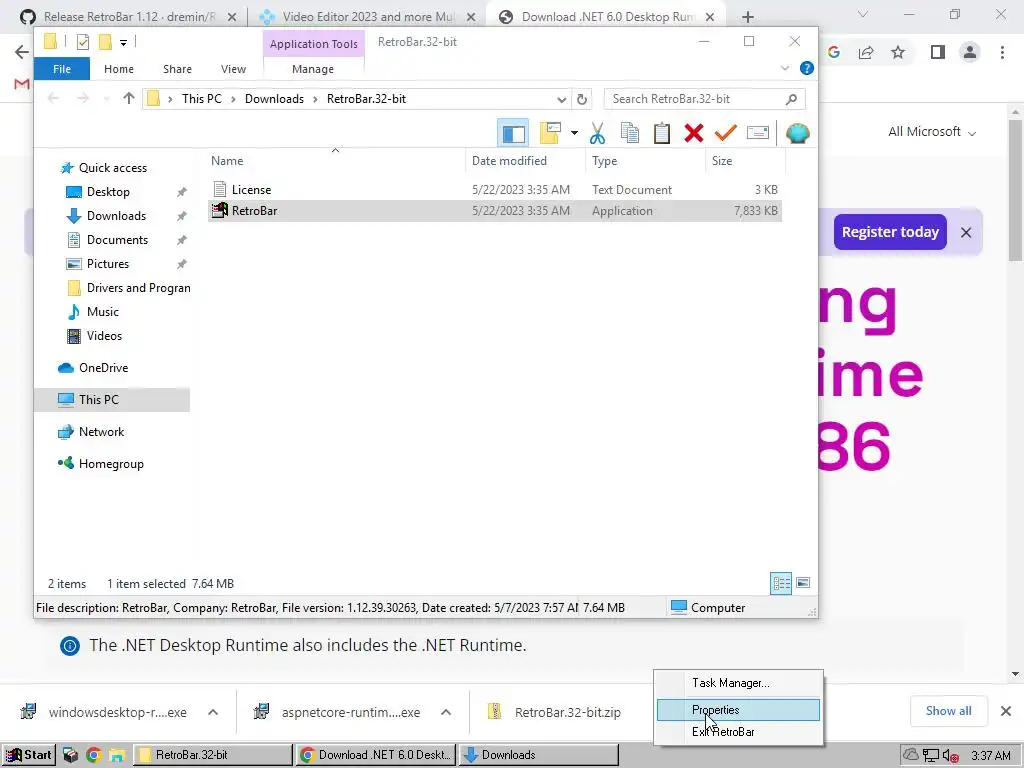Open the Share ribbon tab
Viewport: 1024px width, 768px height.
pyautogui.click(x=177, y=69)
